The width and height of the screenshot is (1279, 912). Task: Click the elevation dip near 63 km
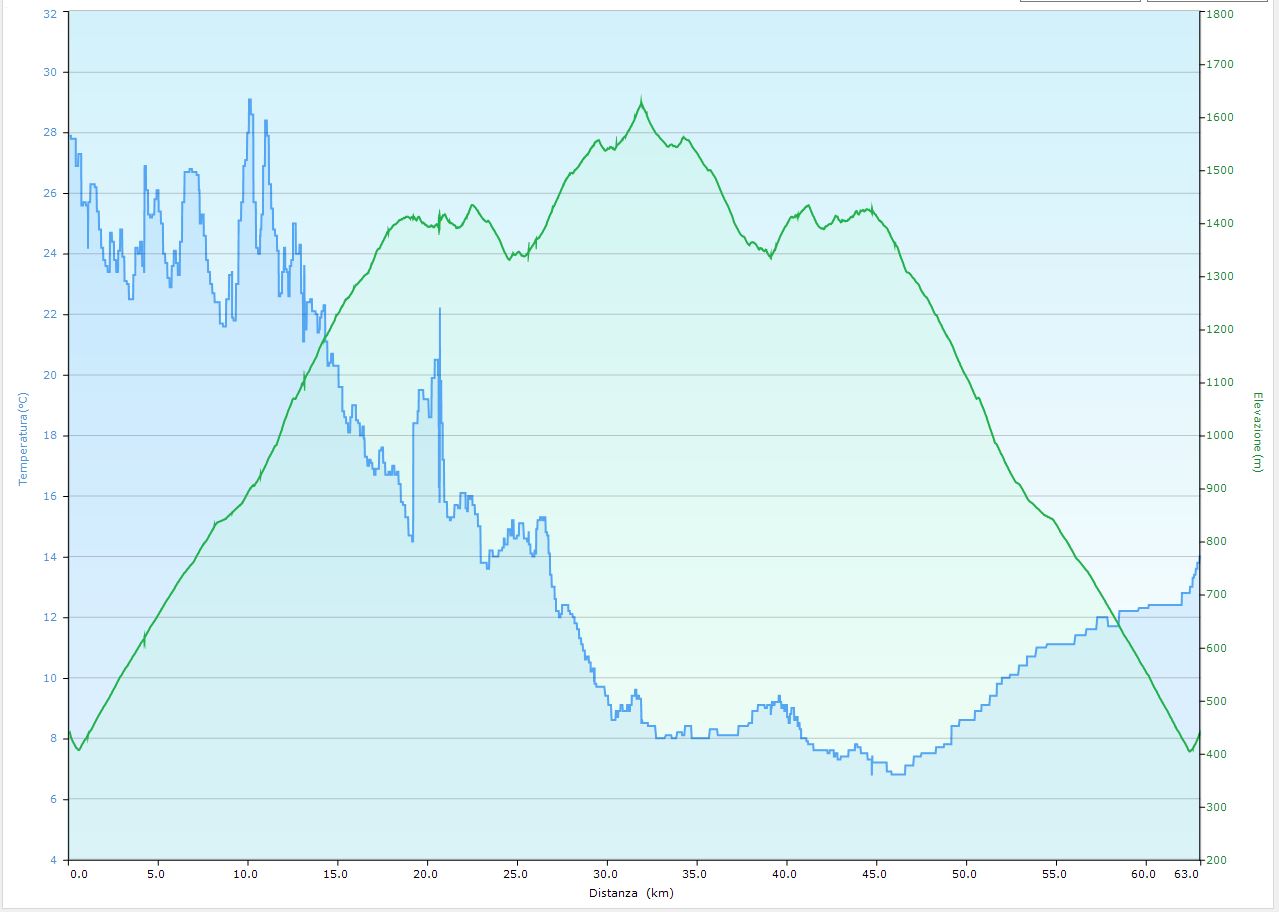point(1189,751)
